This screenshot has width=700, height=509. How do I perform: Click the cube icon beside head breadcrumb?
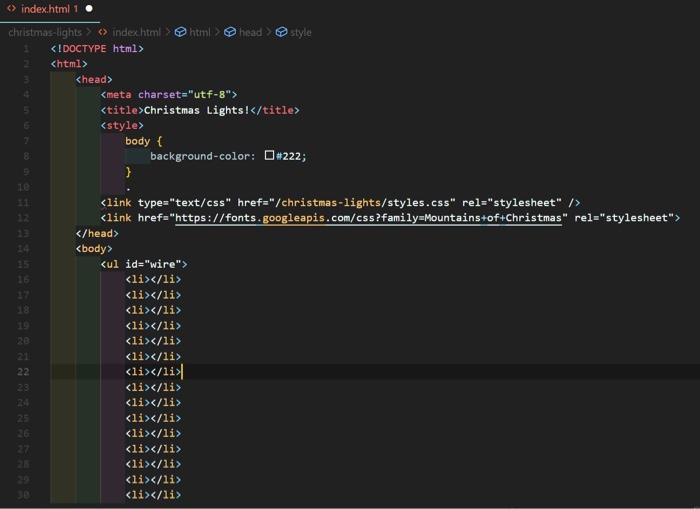pyautogui.click(x=230, y=32)
